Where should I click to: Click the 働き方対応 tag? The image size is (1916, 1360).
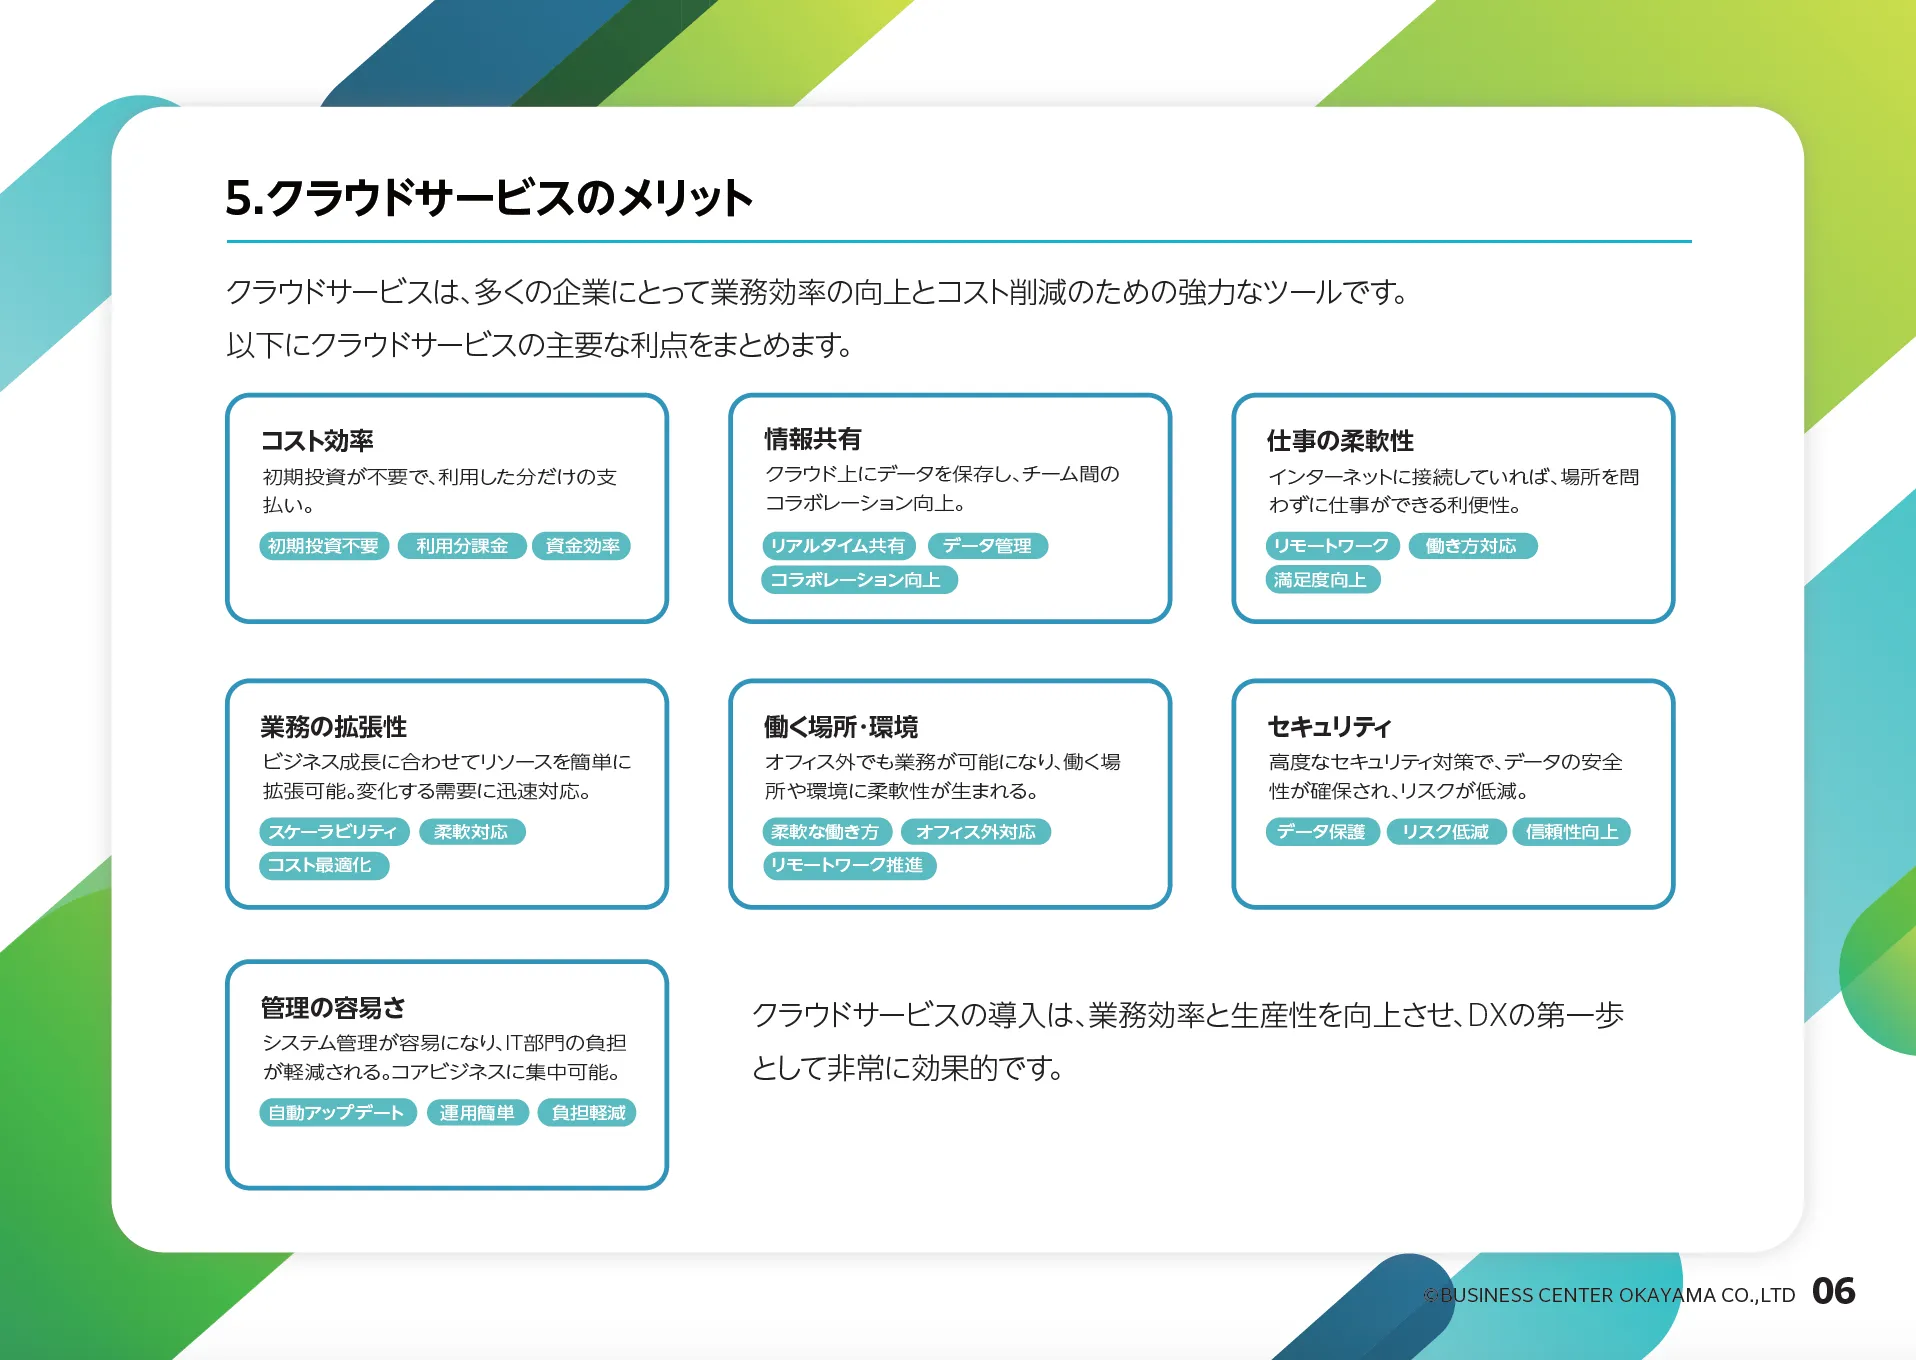pyautogui.click(x=1472, y=546)
